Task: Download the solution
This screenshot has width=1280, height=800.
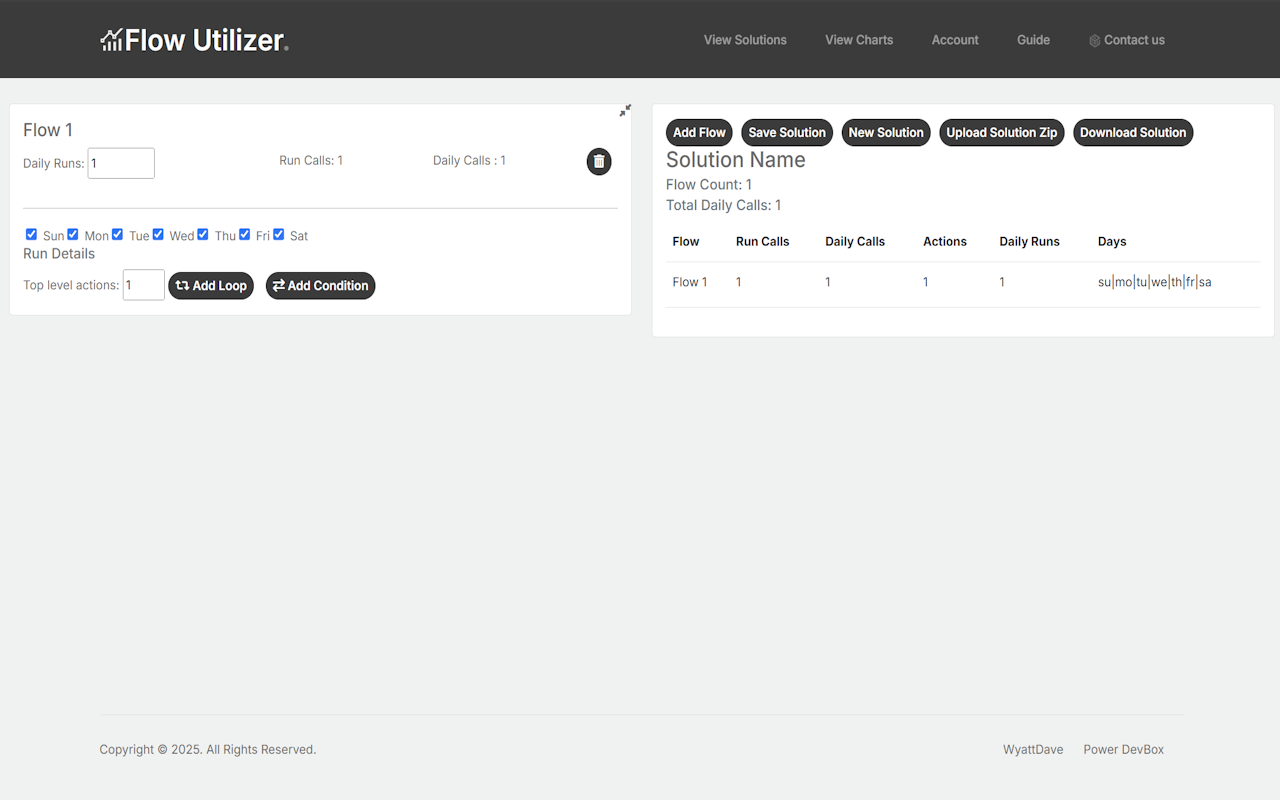Action: pos(1132,133)
